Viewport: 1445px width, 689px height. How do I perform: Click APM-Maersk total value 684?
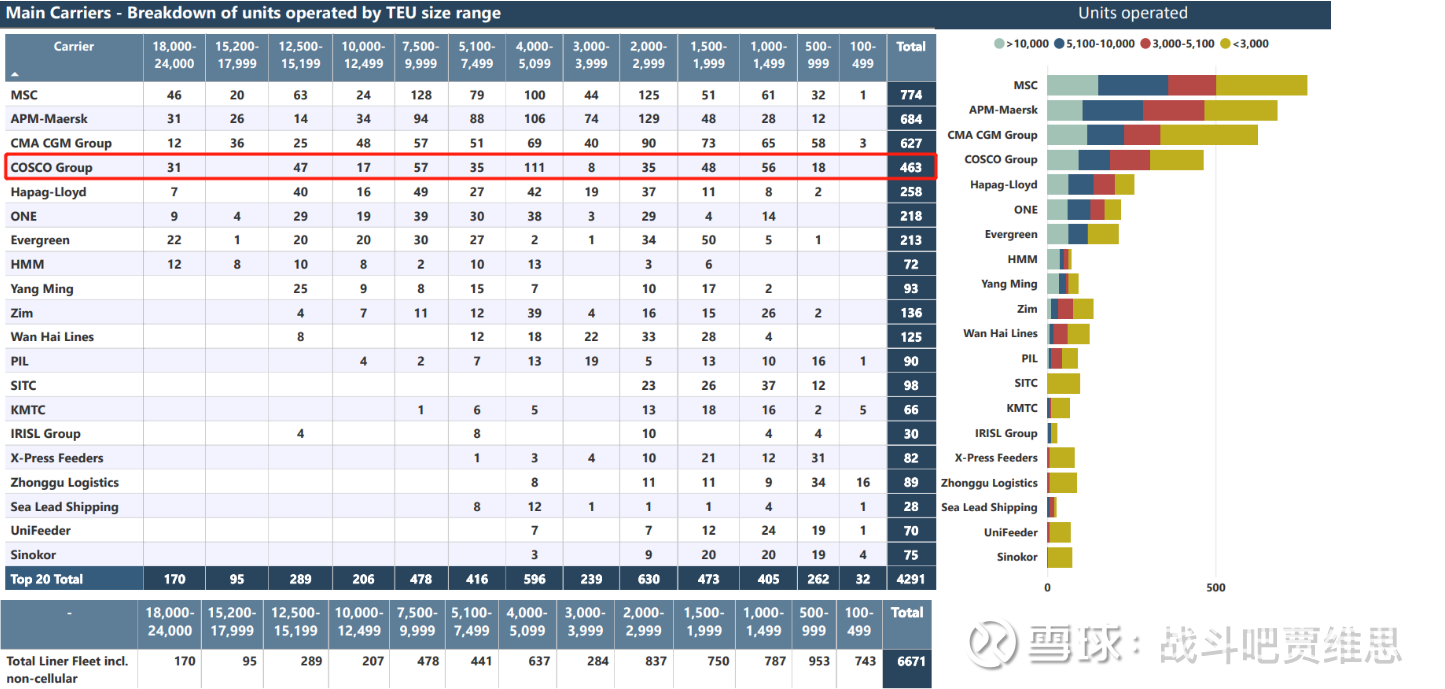coord(911,119)
